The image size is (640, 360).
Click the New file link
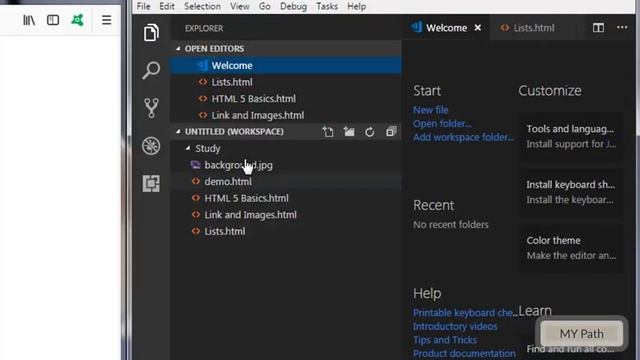[431, 110]
